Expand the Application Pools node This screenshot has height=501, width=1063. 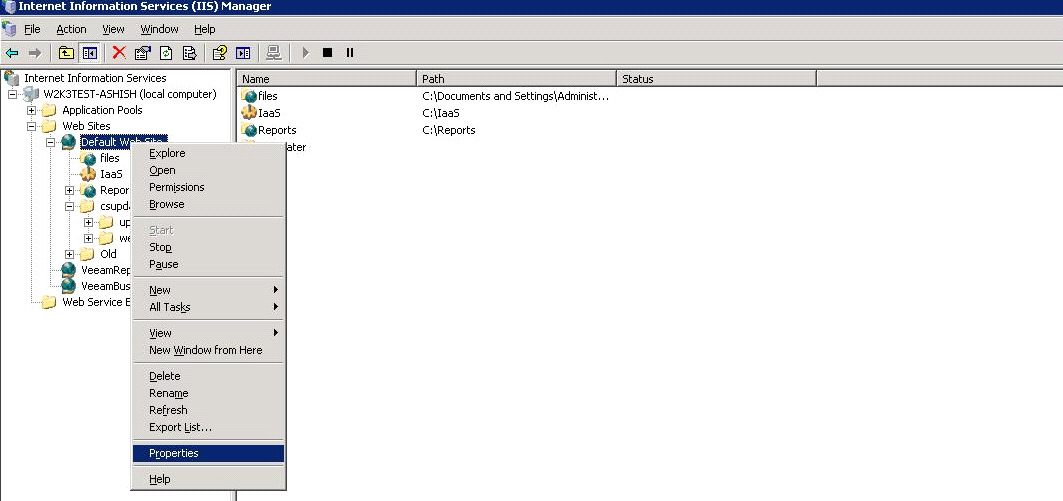click(31, 110)
